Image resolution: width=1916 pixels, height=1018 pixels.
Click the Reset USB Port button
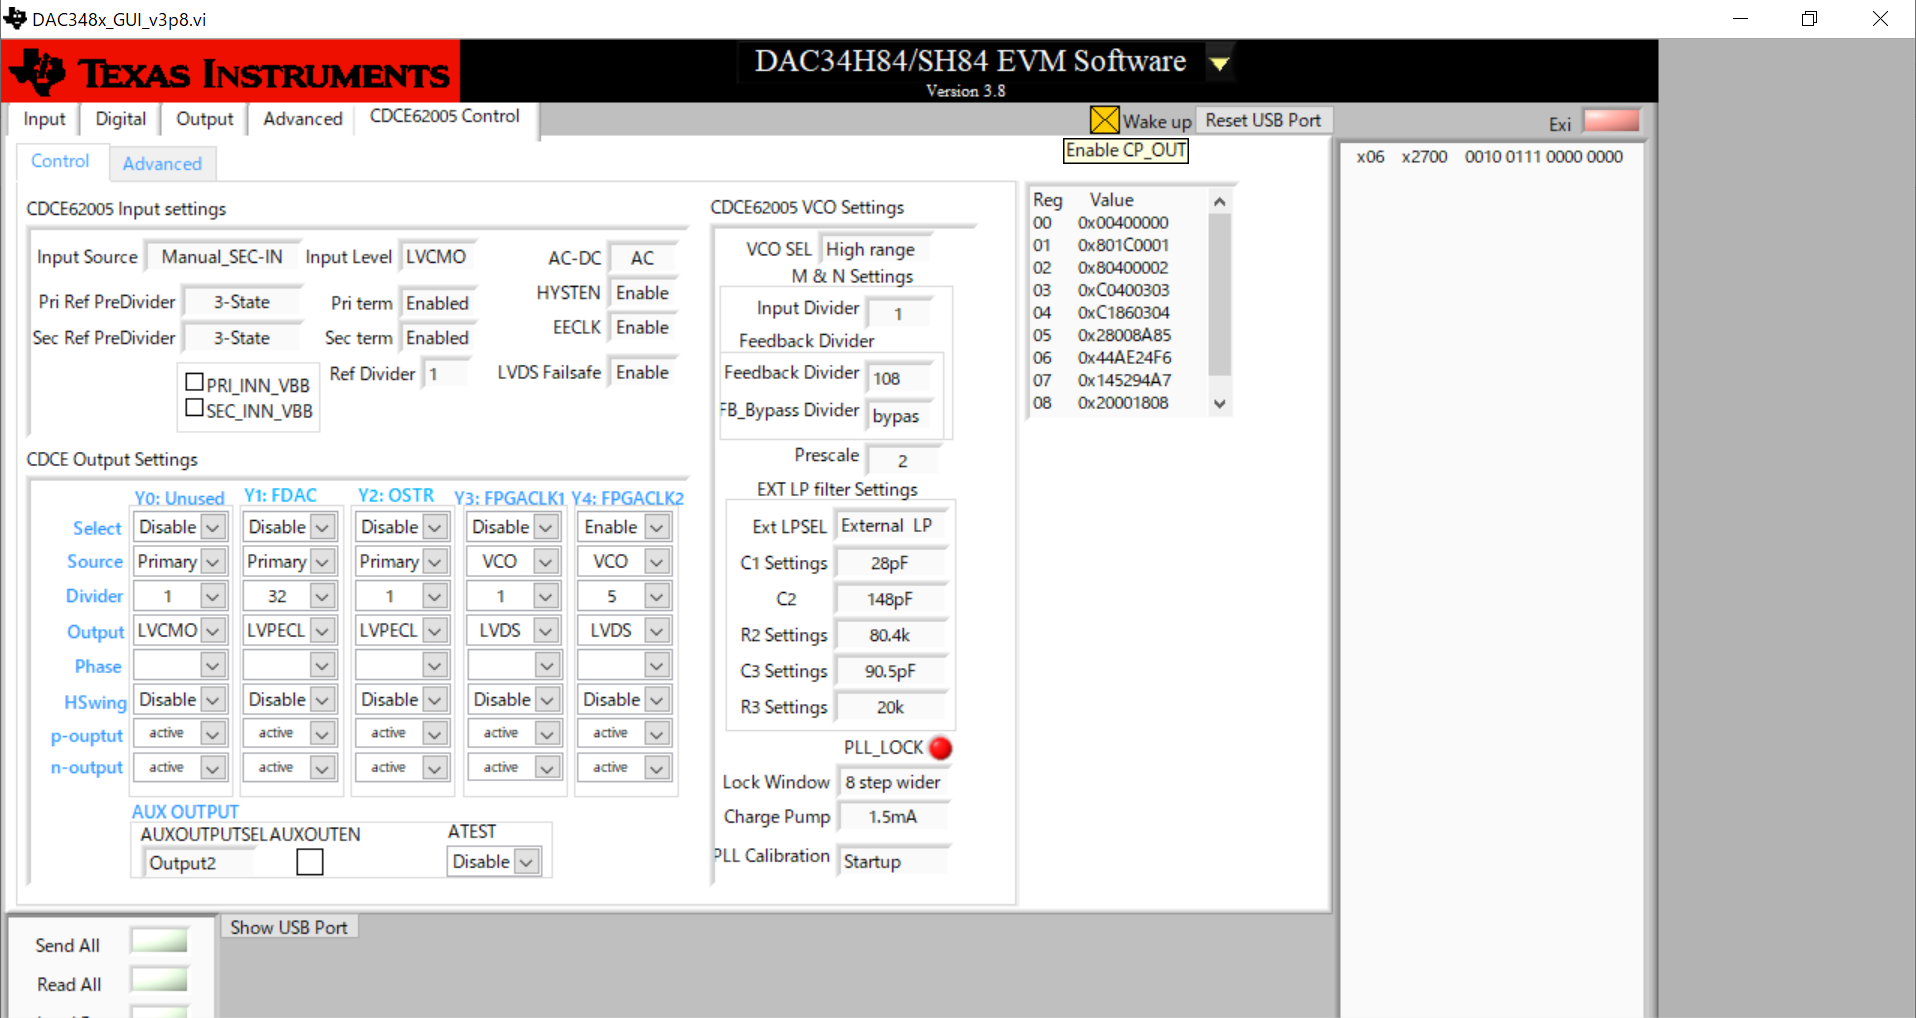1263,120
